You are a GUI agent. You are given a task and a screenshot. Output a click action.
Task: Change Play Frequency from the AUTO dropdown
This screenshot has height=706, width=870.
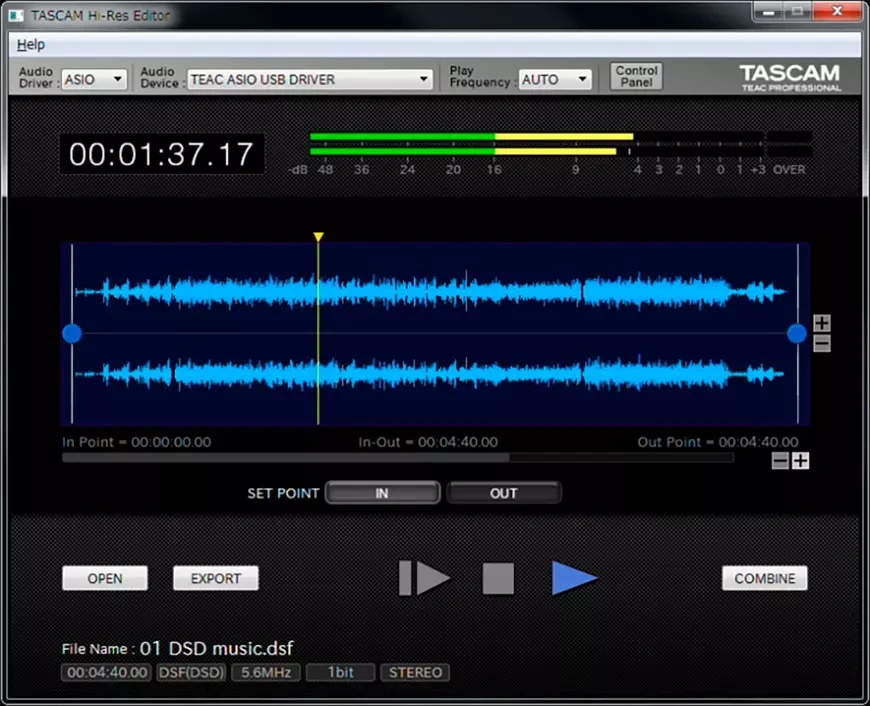(555, 78)
